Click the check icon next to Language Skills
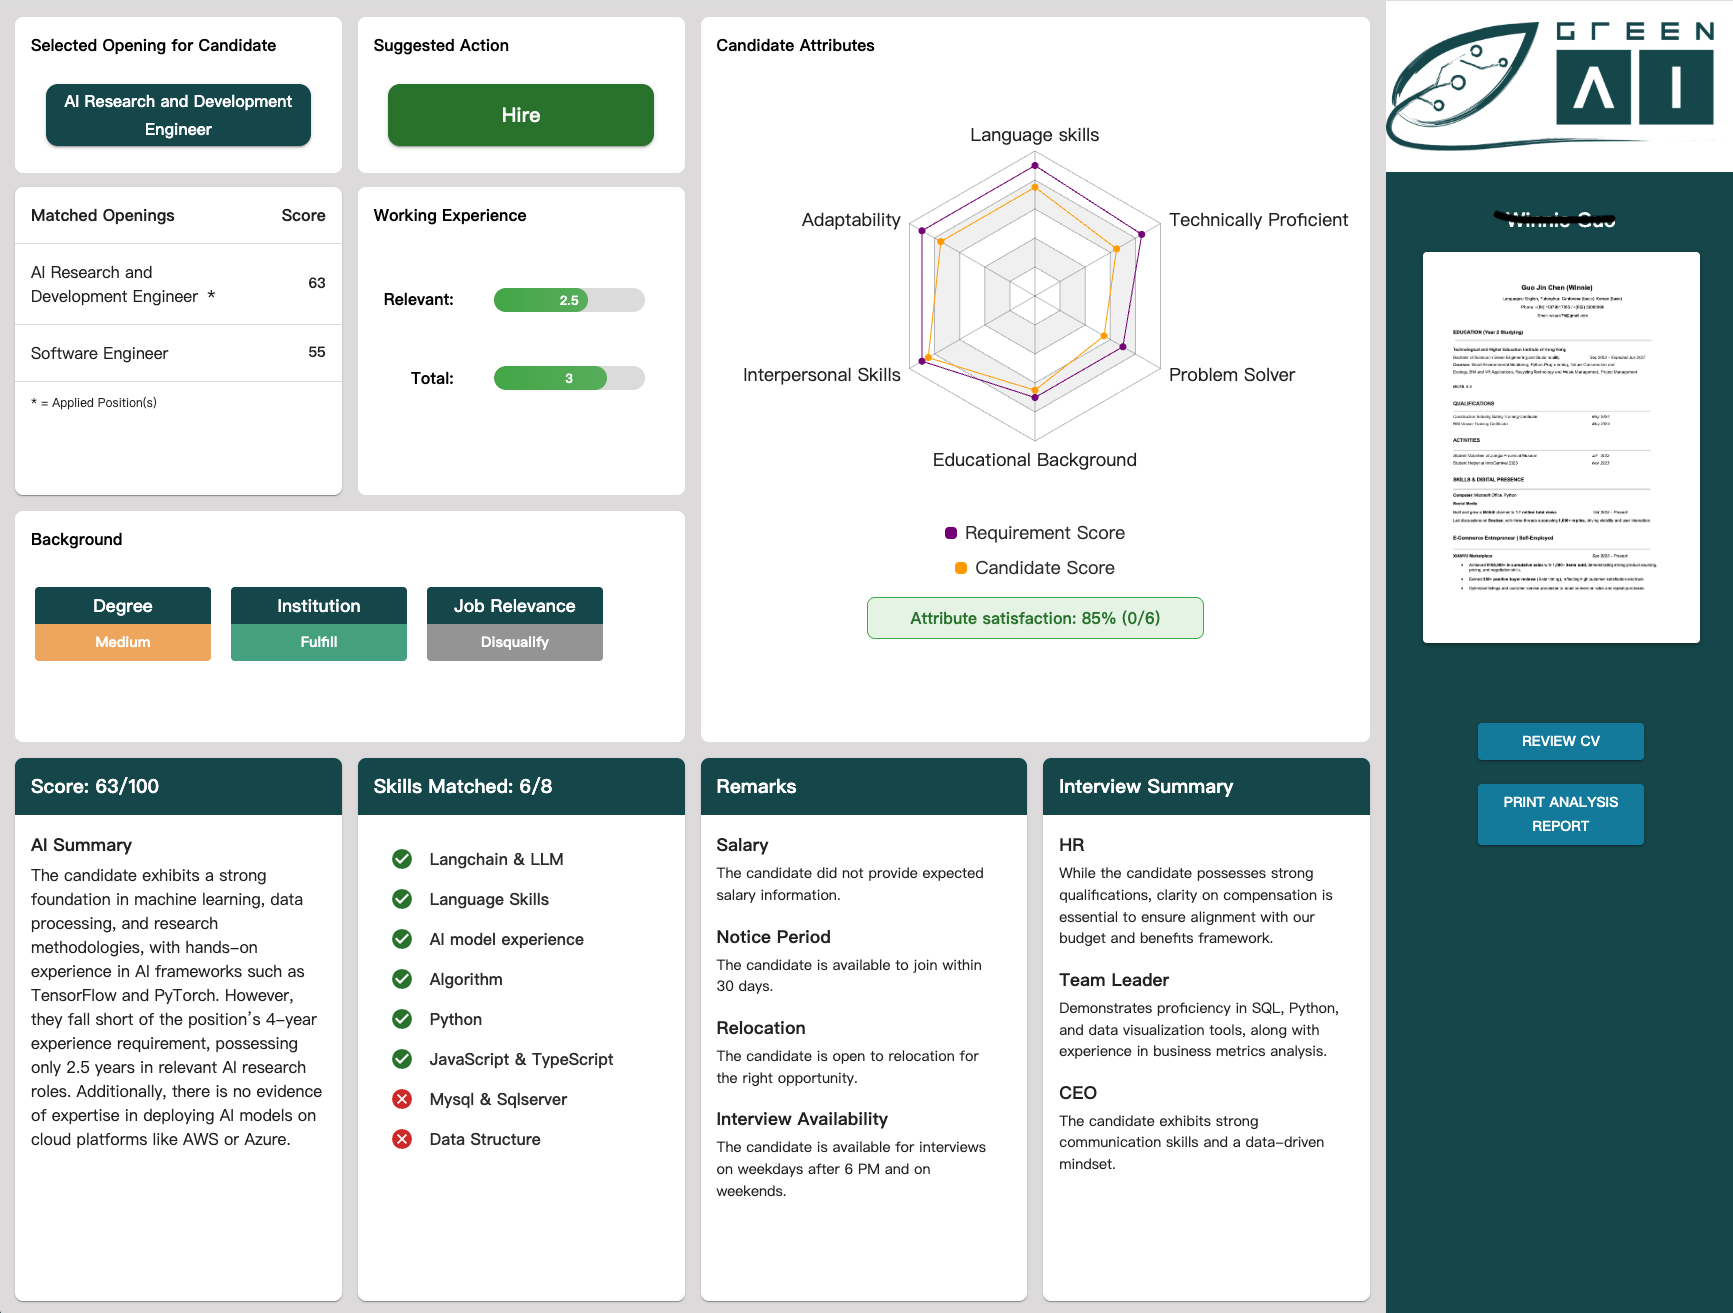 point(402,899)
